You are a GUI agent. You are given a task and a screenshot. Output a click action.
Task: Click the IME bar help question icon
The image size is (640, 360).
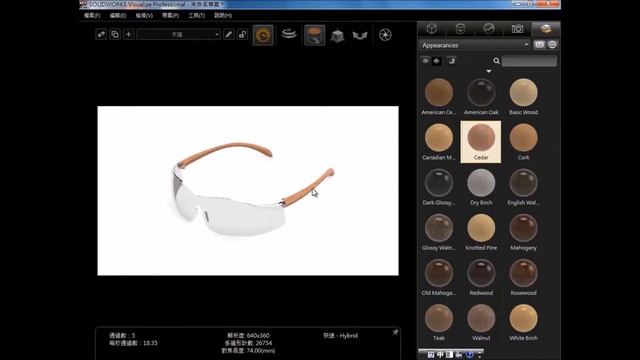point(469,355)
